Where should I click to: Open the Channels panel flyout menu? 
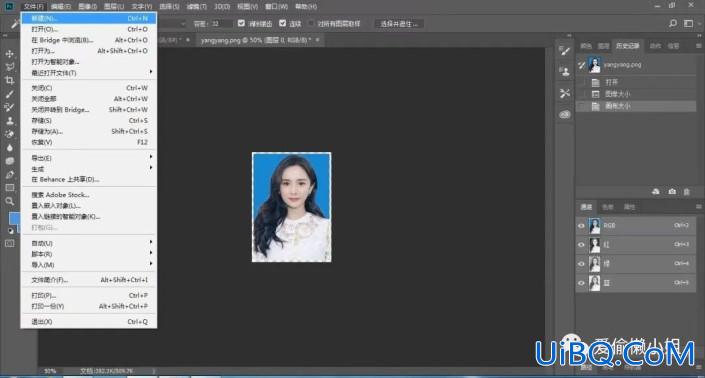point(698,207)
